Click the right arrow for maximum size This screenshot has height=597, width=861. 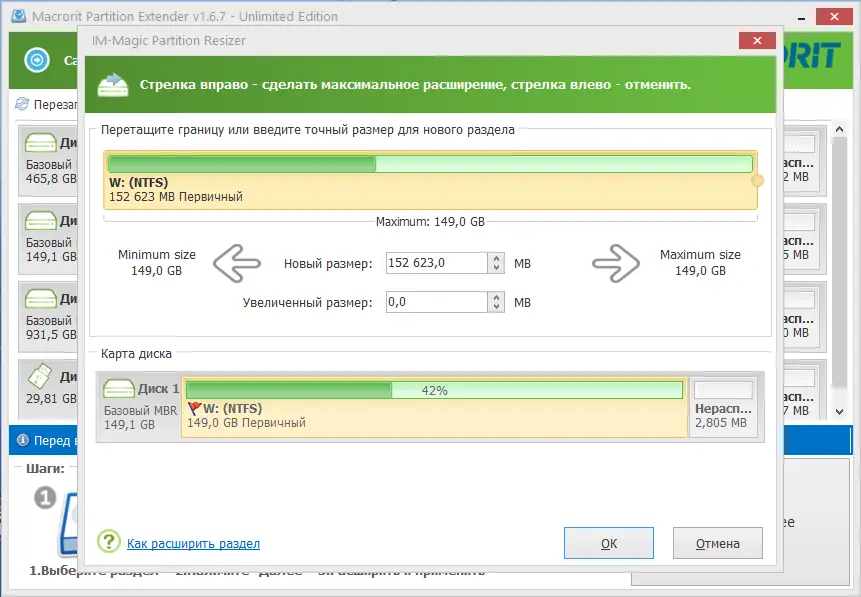tap(616, 264)
